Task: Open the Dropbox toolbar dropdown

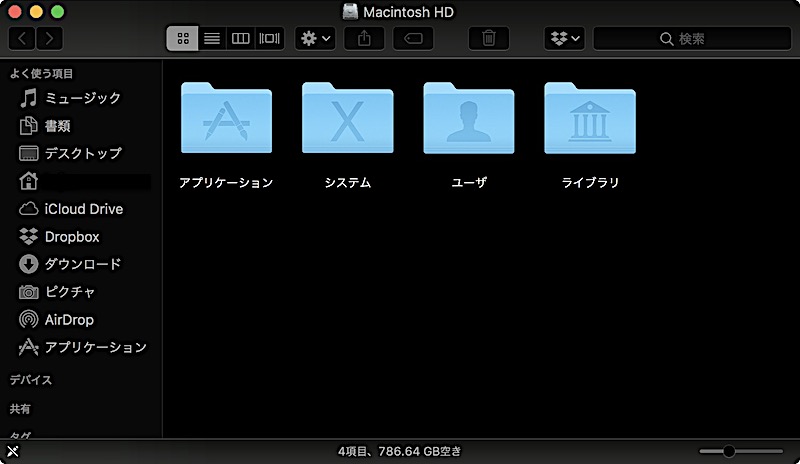Action: 565,38
